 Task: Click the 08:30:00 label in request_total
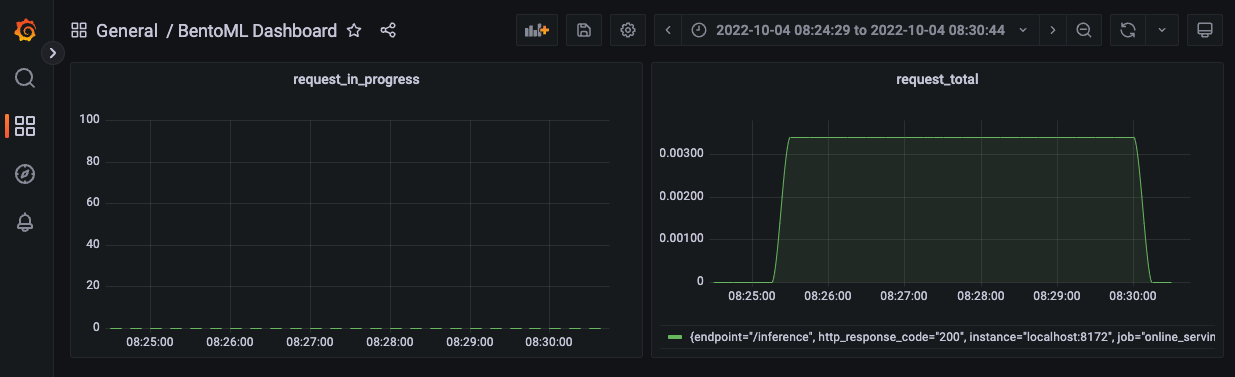pos(1132,296)
